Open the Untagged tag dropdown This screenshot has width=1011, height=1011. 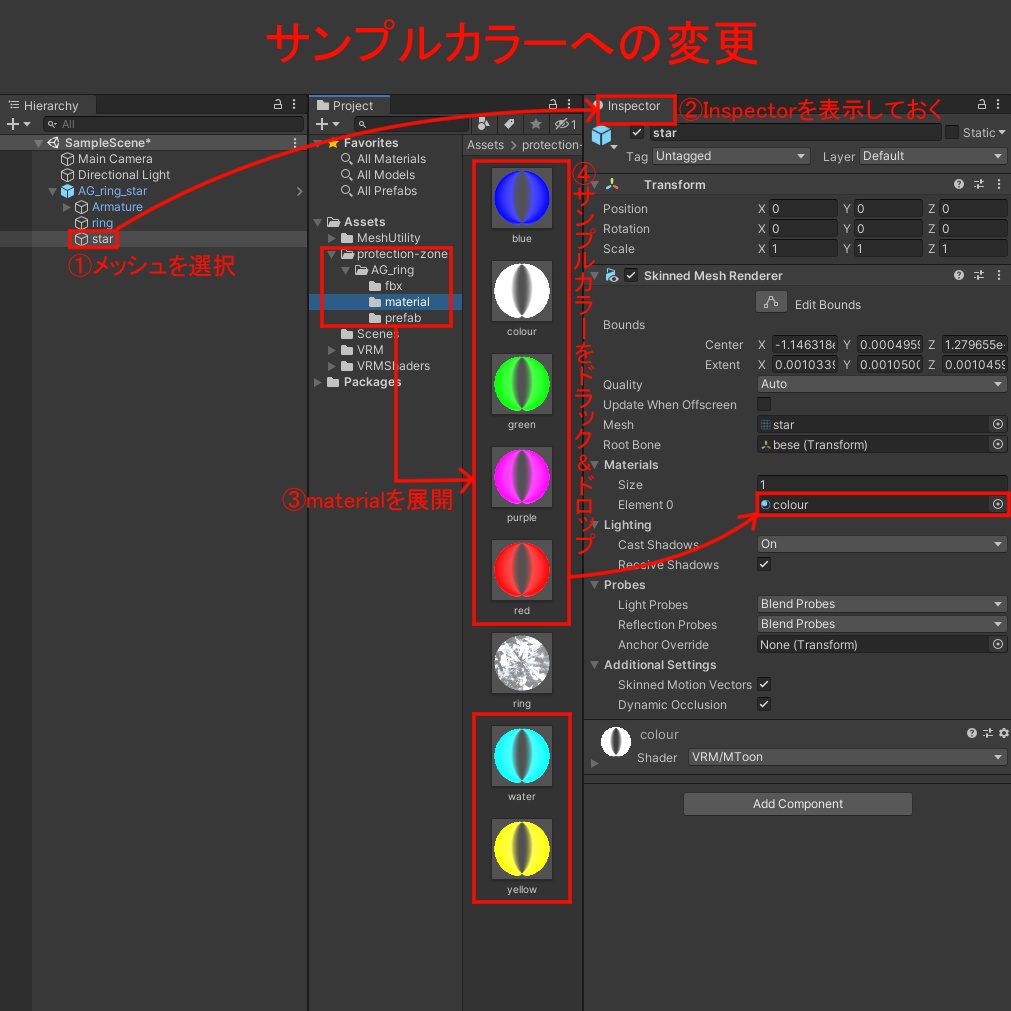coord(730,156)
